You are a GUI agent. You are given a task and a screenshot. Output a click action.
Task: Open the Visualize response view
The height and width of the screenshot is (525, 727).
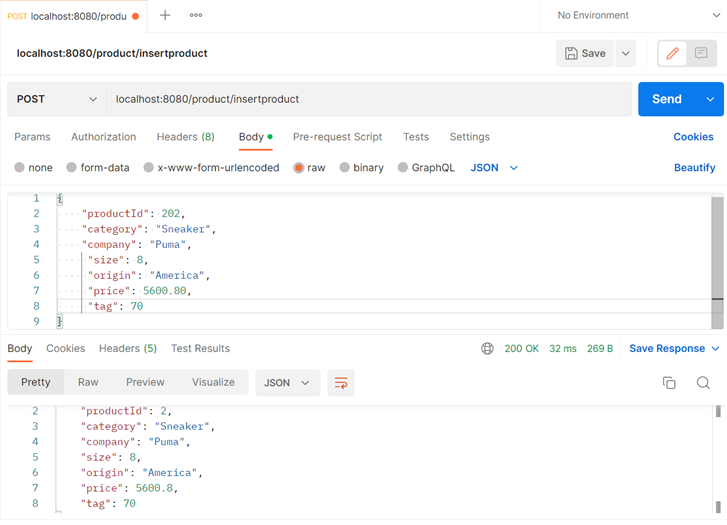click(x=213, y=382)
